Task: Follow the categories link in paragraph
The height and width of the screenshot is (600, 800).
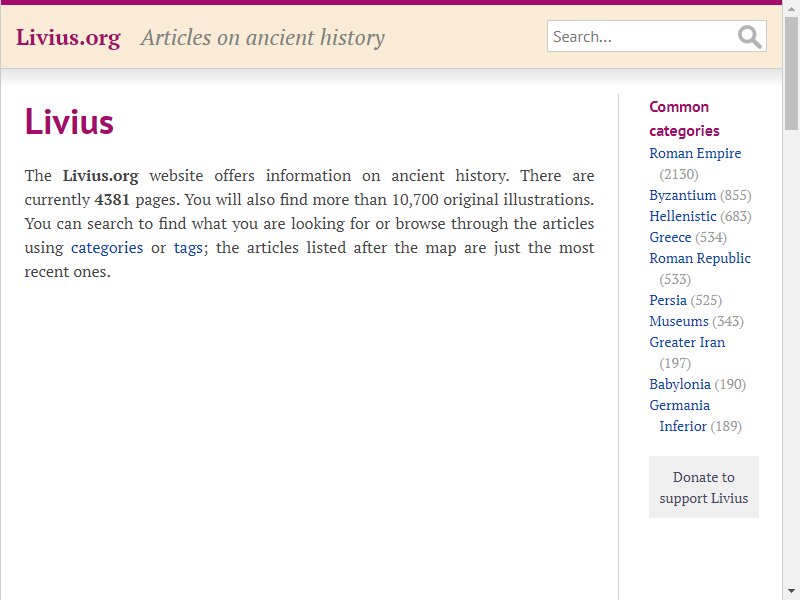Action: point(107,247)
